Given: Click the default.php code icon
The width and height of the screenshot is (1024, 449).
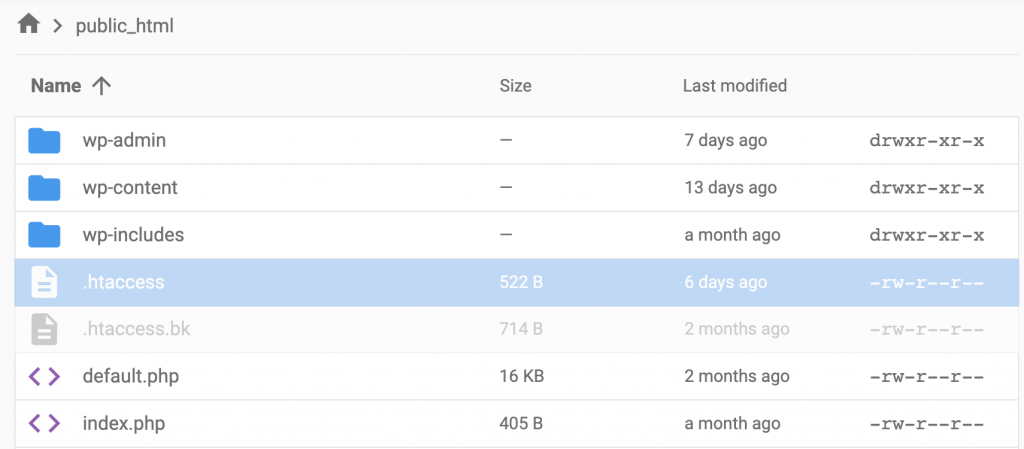Looking at the screenshot, I should pos(44,377).
